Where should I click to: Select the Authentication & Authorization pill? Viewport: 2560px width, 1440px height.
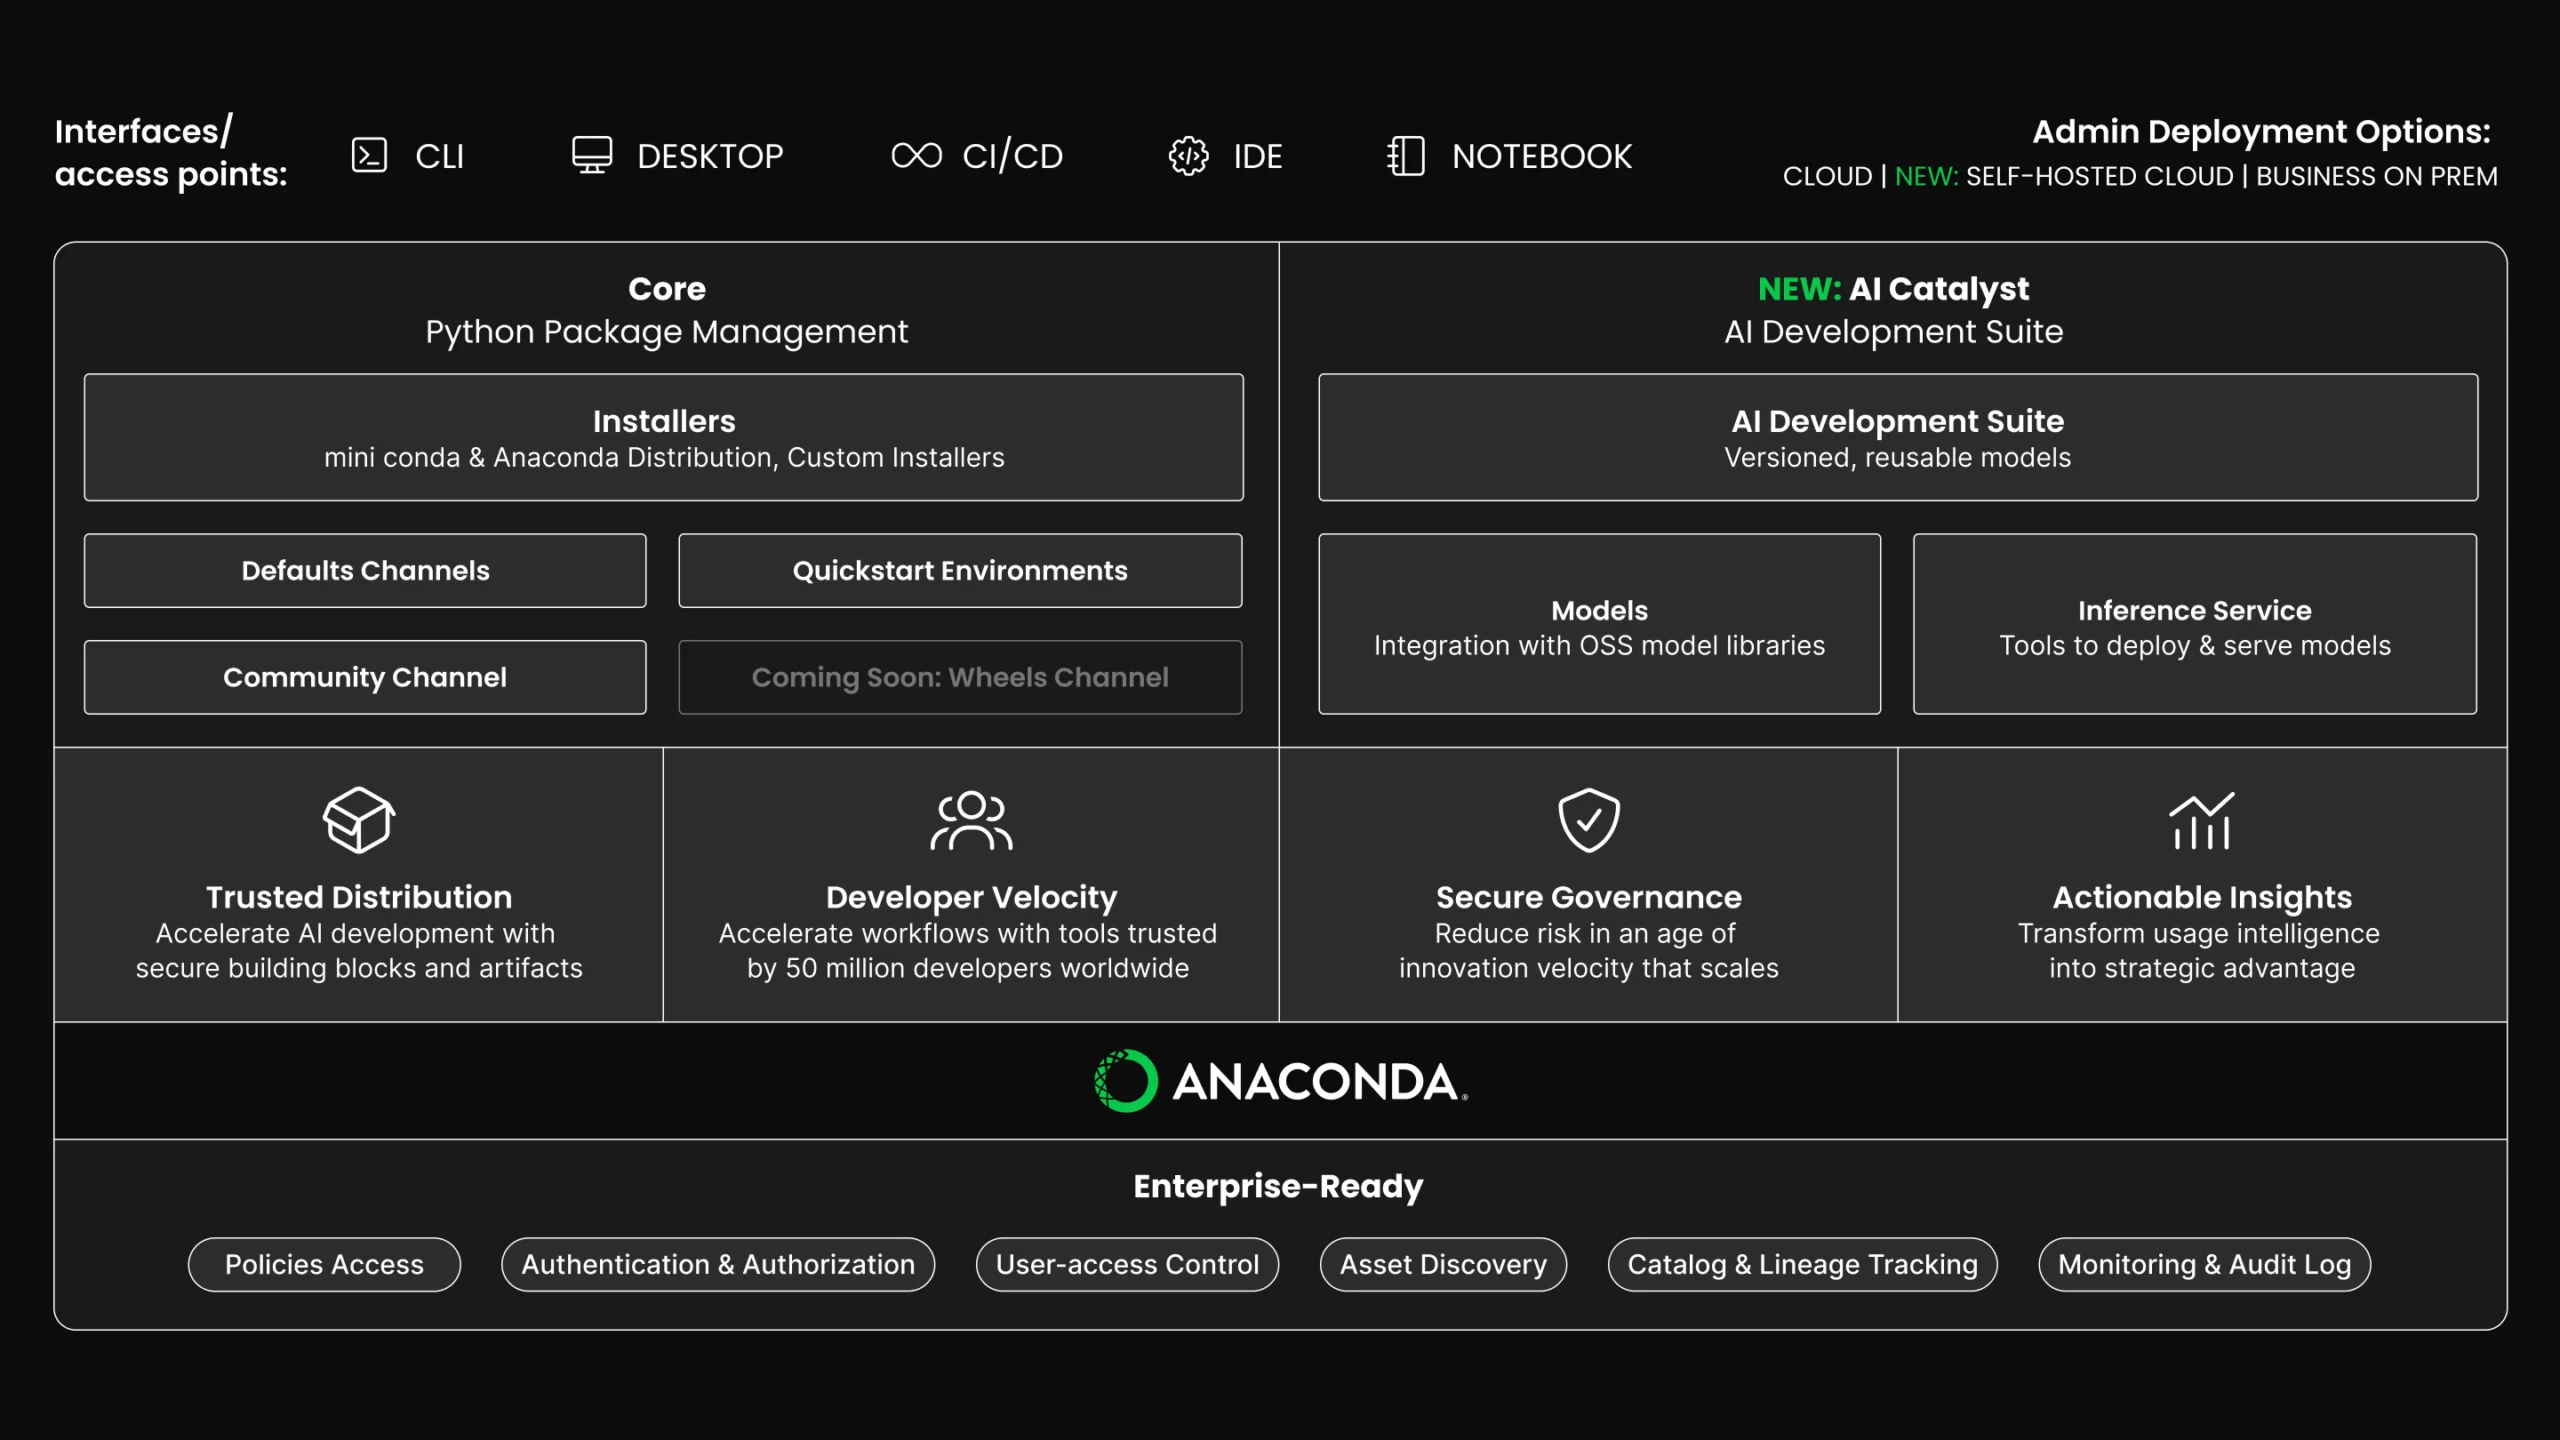point(717,1264)
